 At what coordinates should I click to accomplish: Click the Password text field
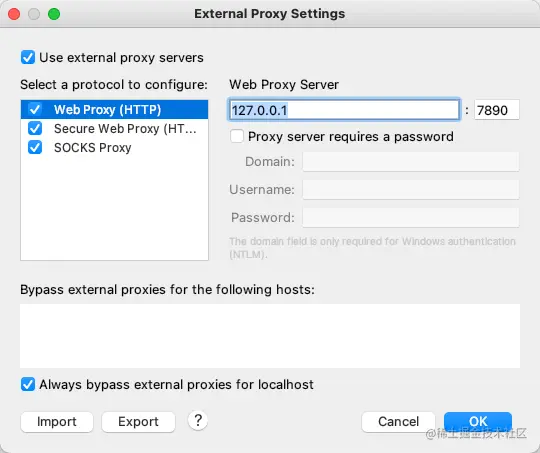click(411, 217)
